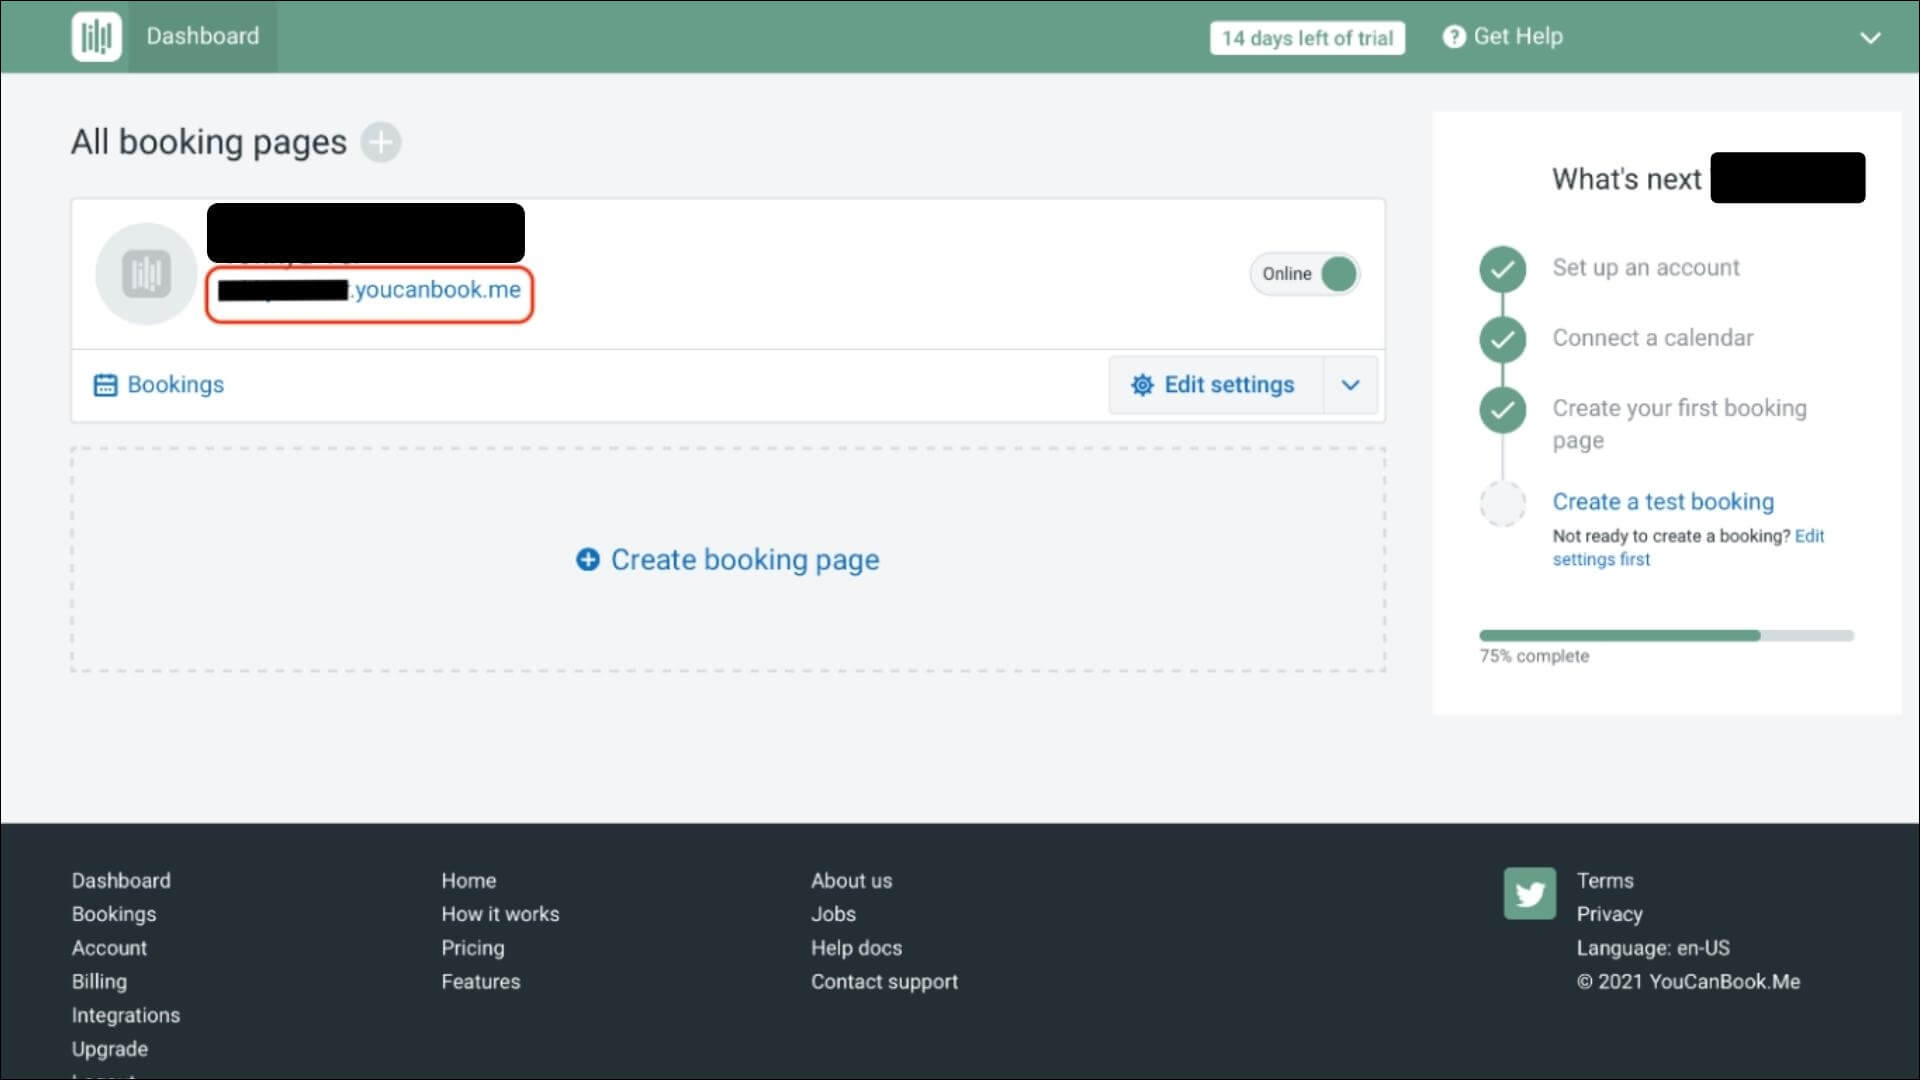The height and width of the screenshot is (1080, 1920).
Task: Change language via Language: en-US
Action: 1652,948
